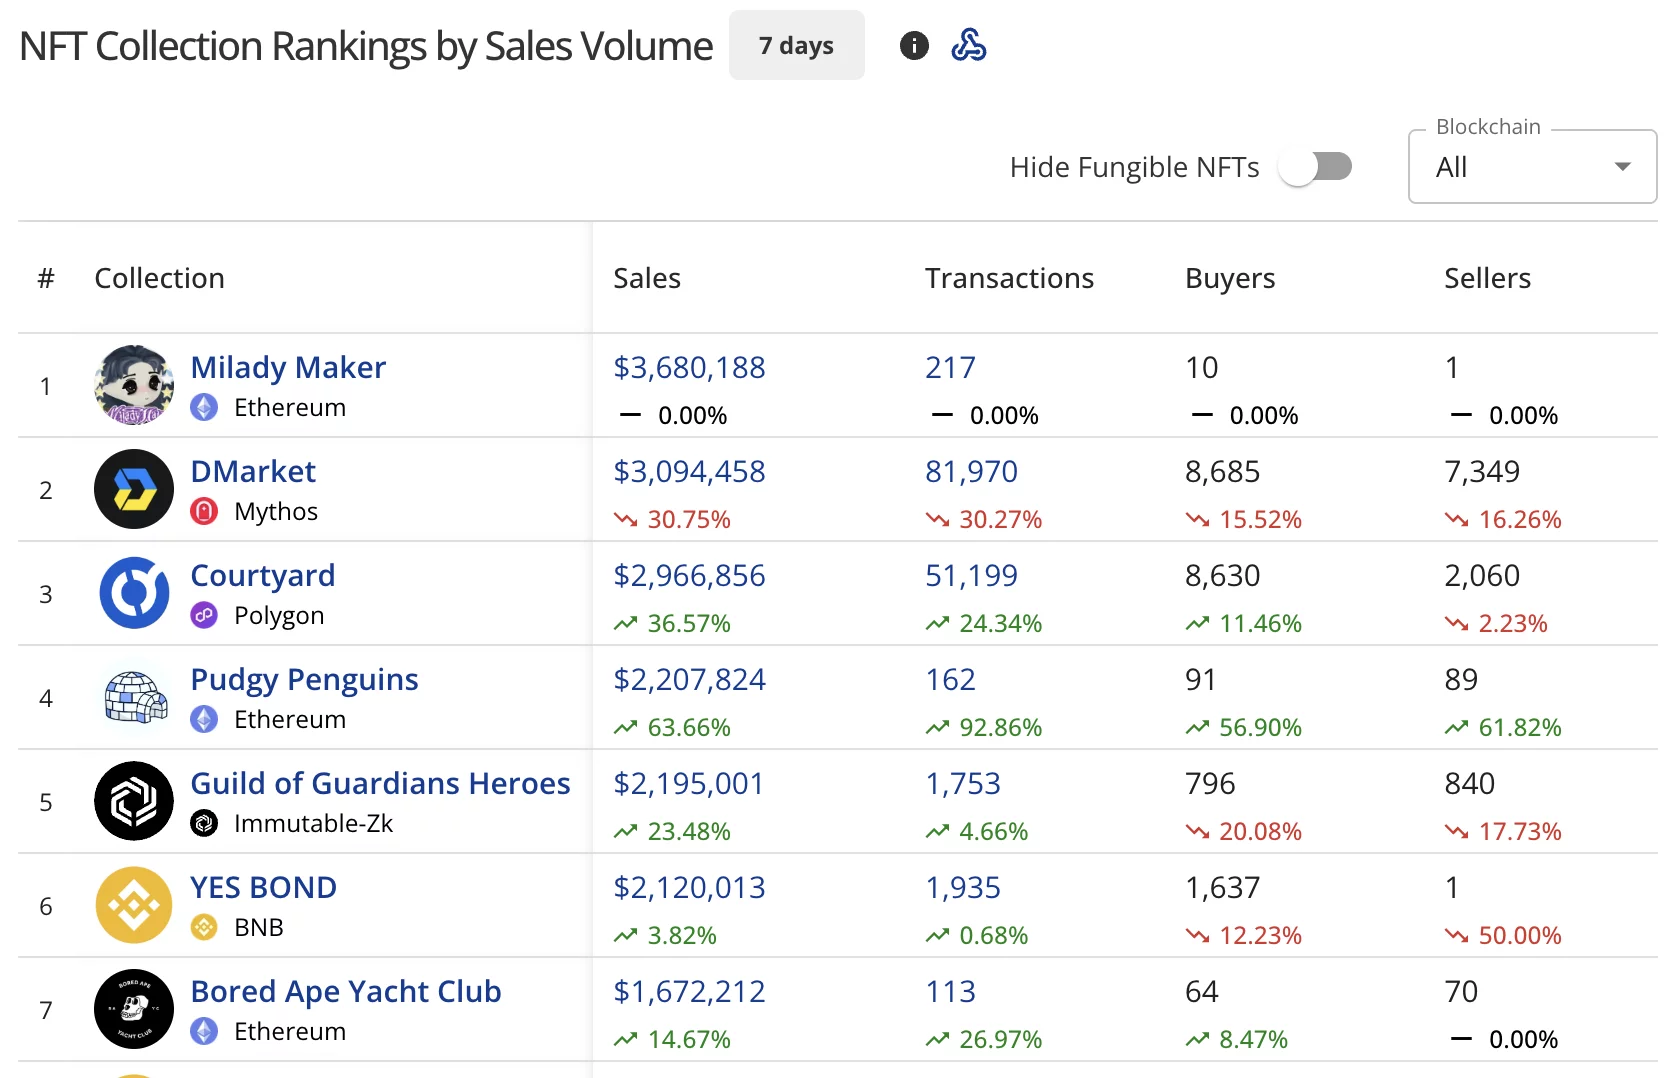
Task: Switch the Hide Fungible NFTs switch on
Action: point(1316,167)
